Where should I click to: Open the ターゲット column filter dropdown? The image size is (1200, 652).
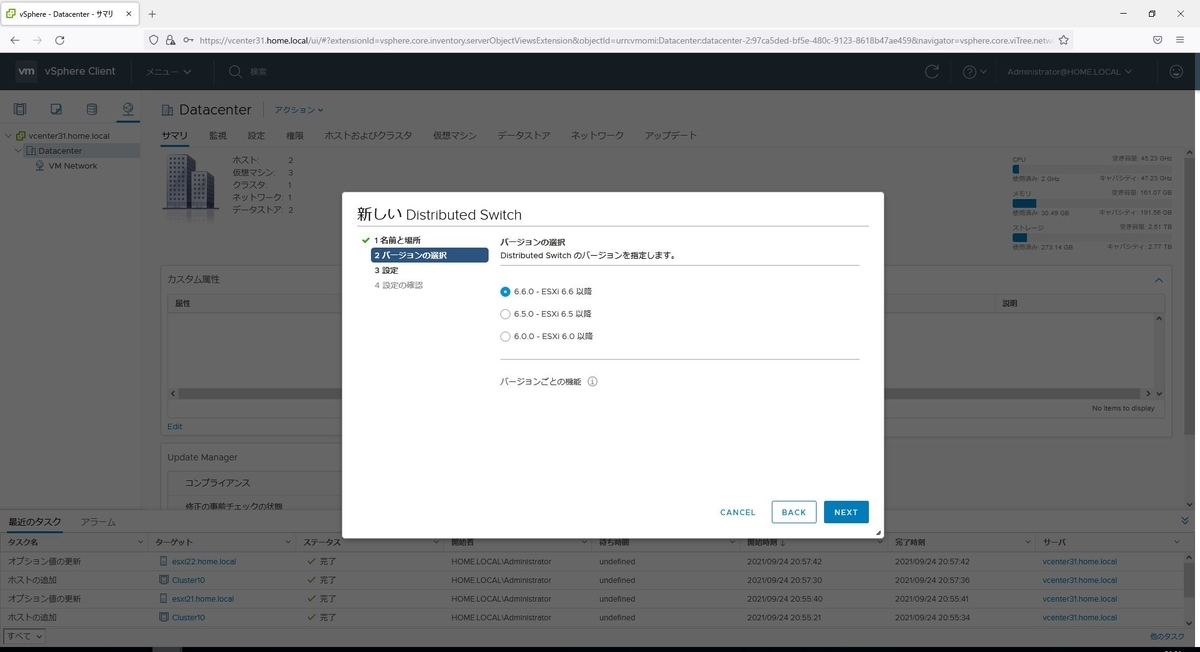click(289, 542)
